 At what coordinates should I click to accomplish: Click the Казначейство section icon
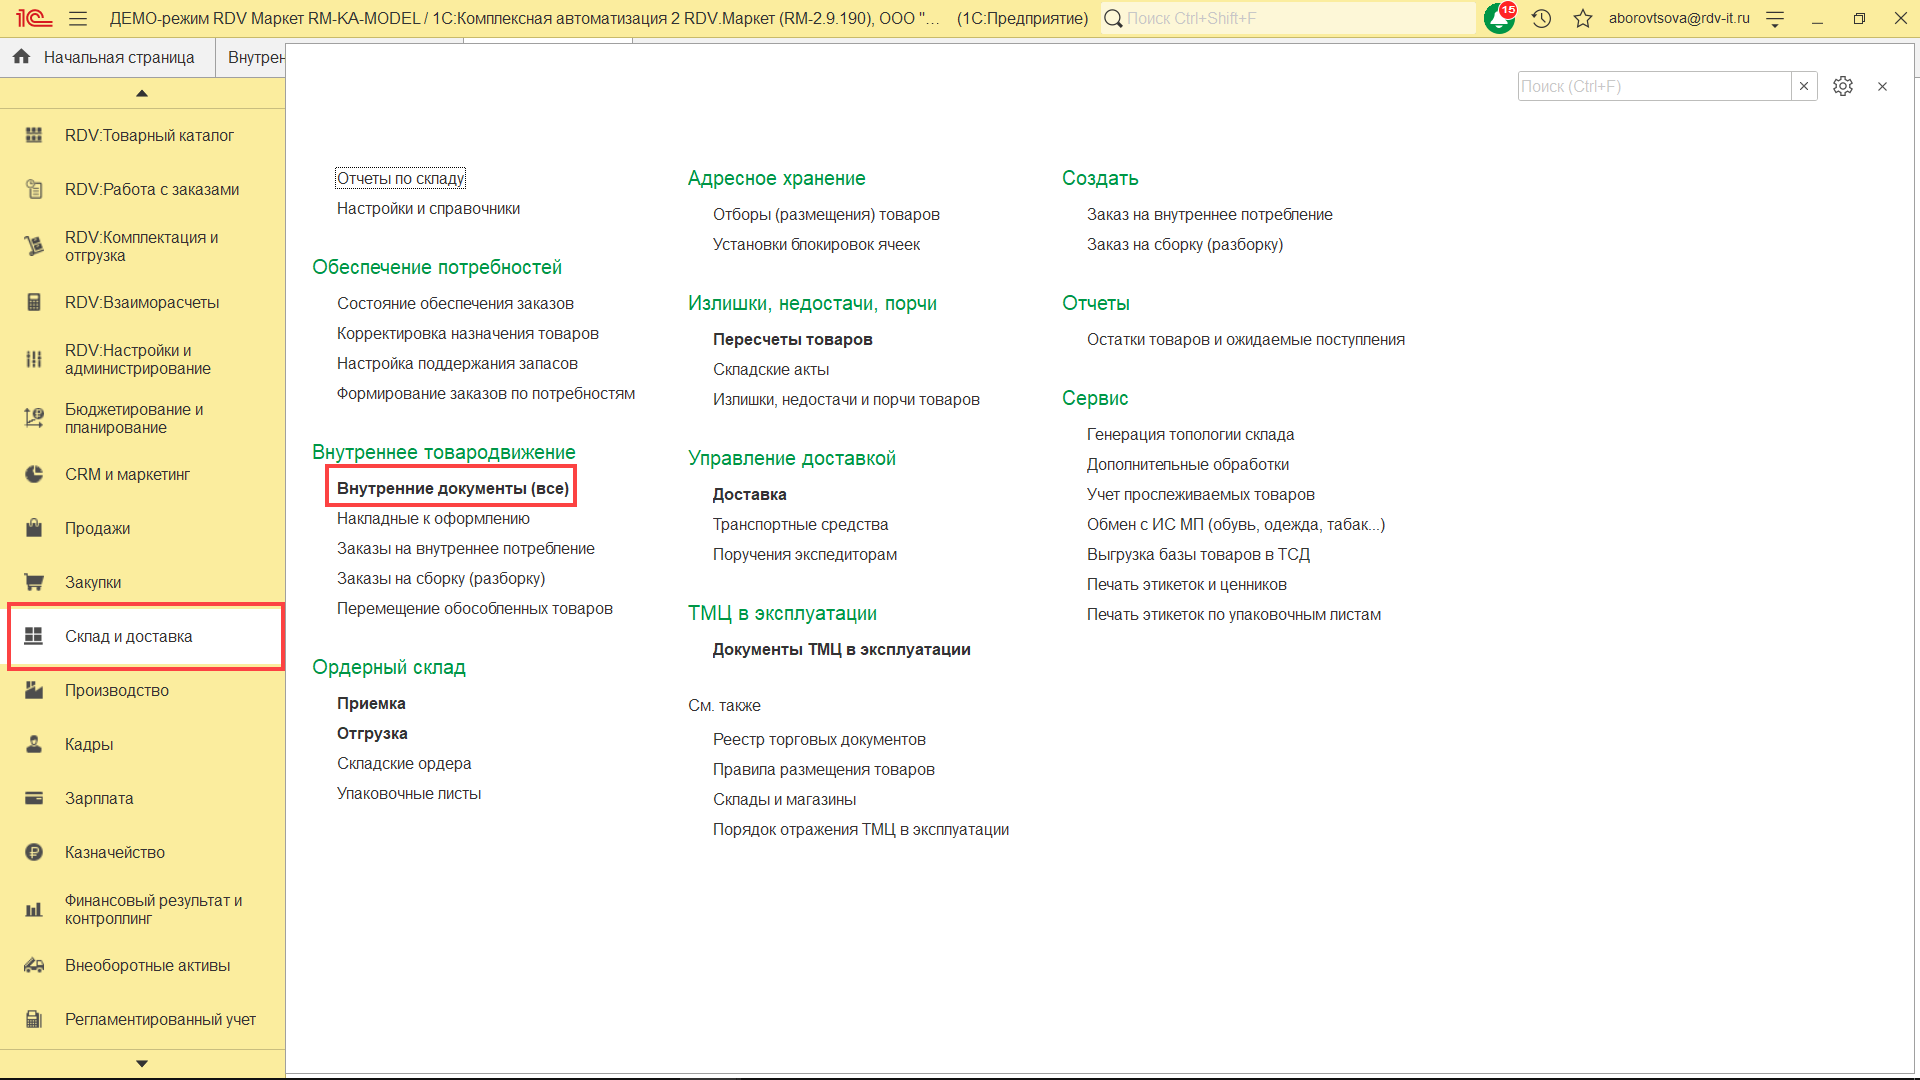(x=34, y=852)
